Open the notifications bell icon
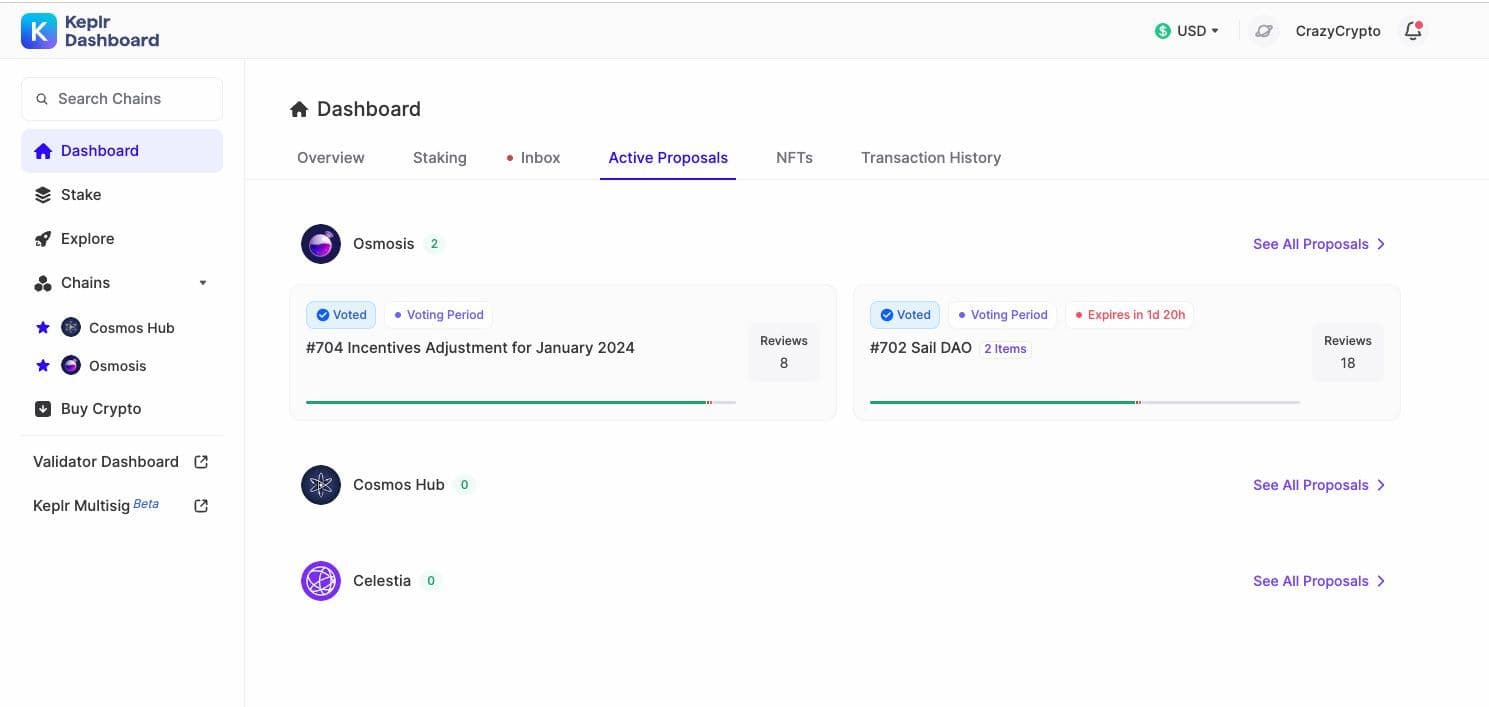Image resolution: width=1489 pixels, height=707 pixels. tap(1412, 31)
